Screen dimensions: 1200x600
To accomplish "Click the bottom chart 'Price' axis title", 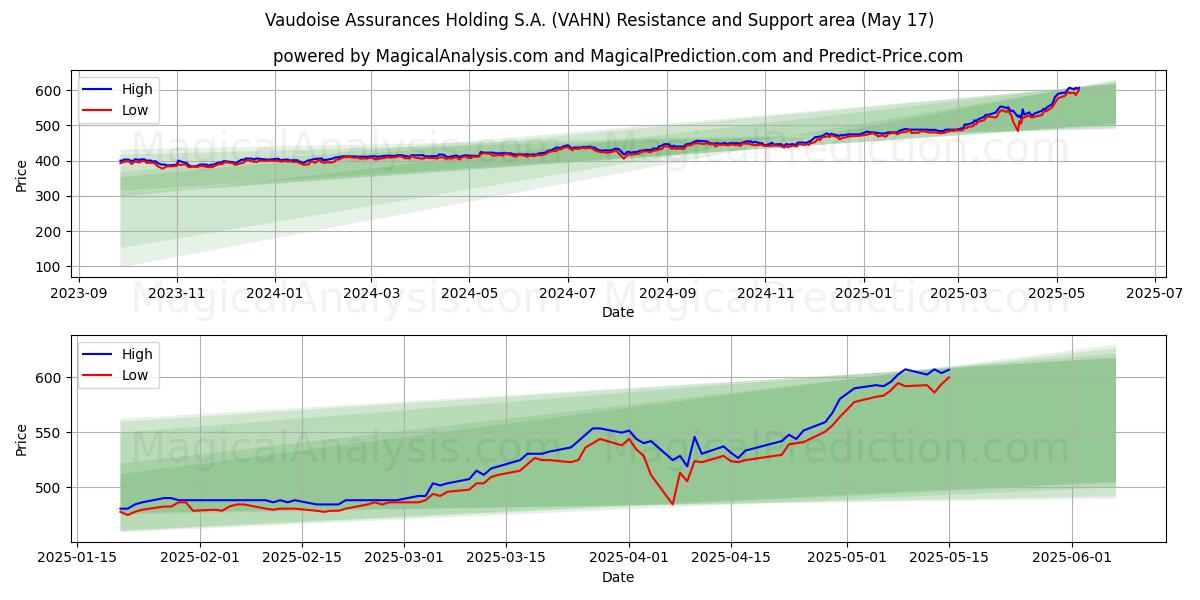I will pos(22,439).
